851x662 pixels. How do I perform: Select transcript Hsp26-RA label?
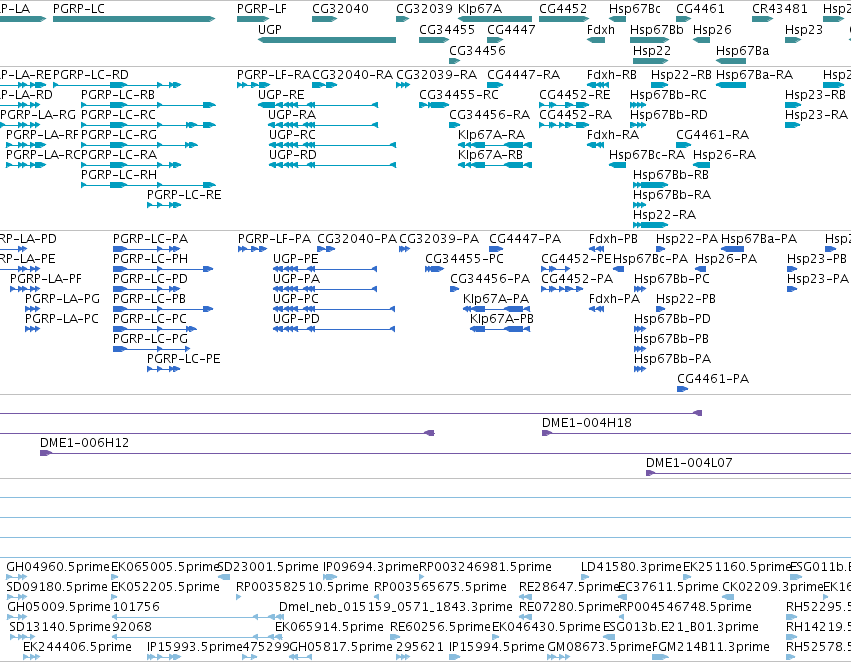click(725, 155)
